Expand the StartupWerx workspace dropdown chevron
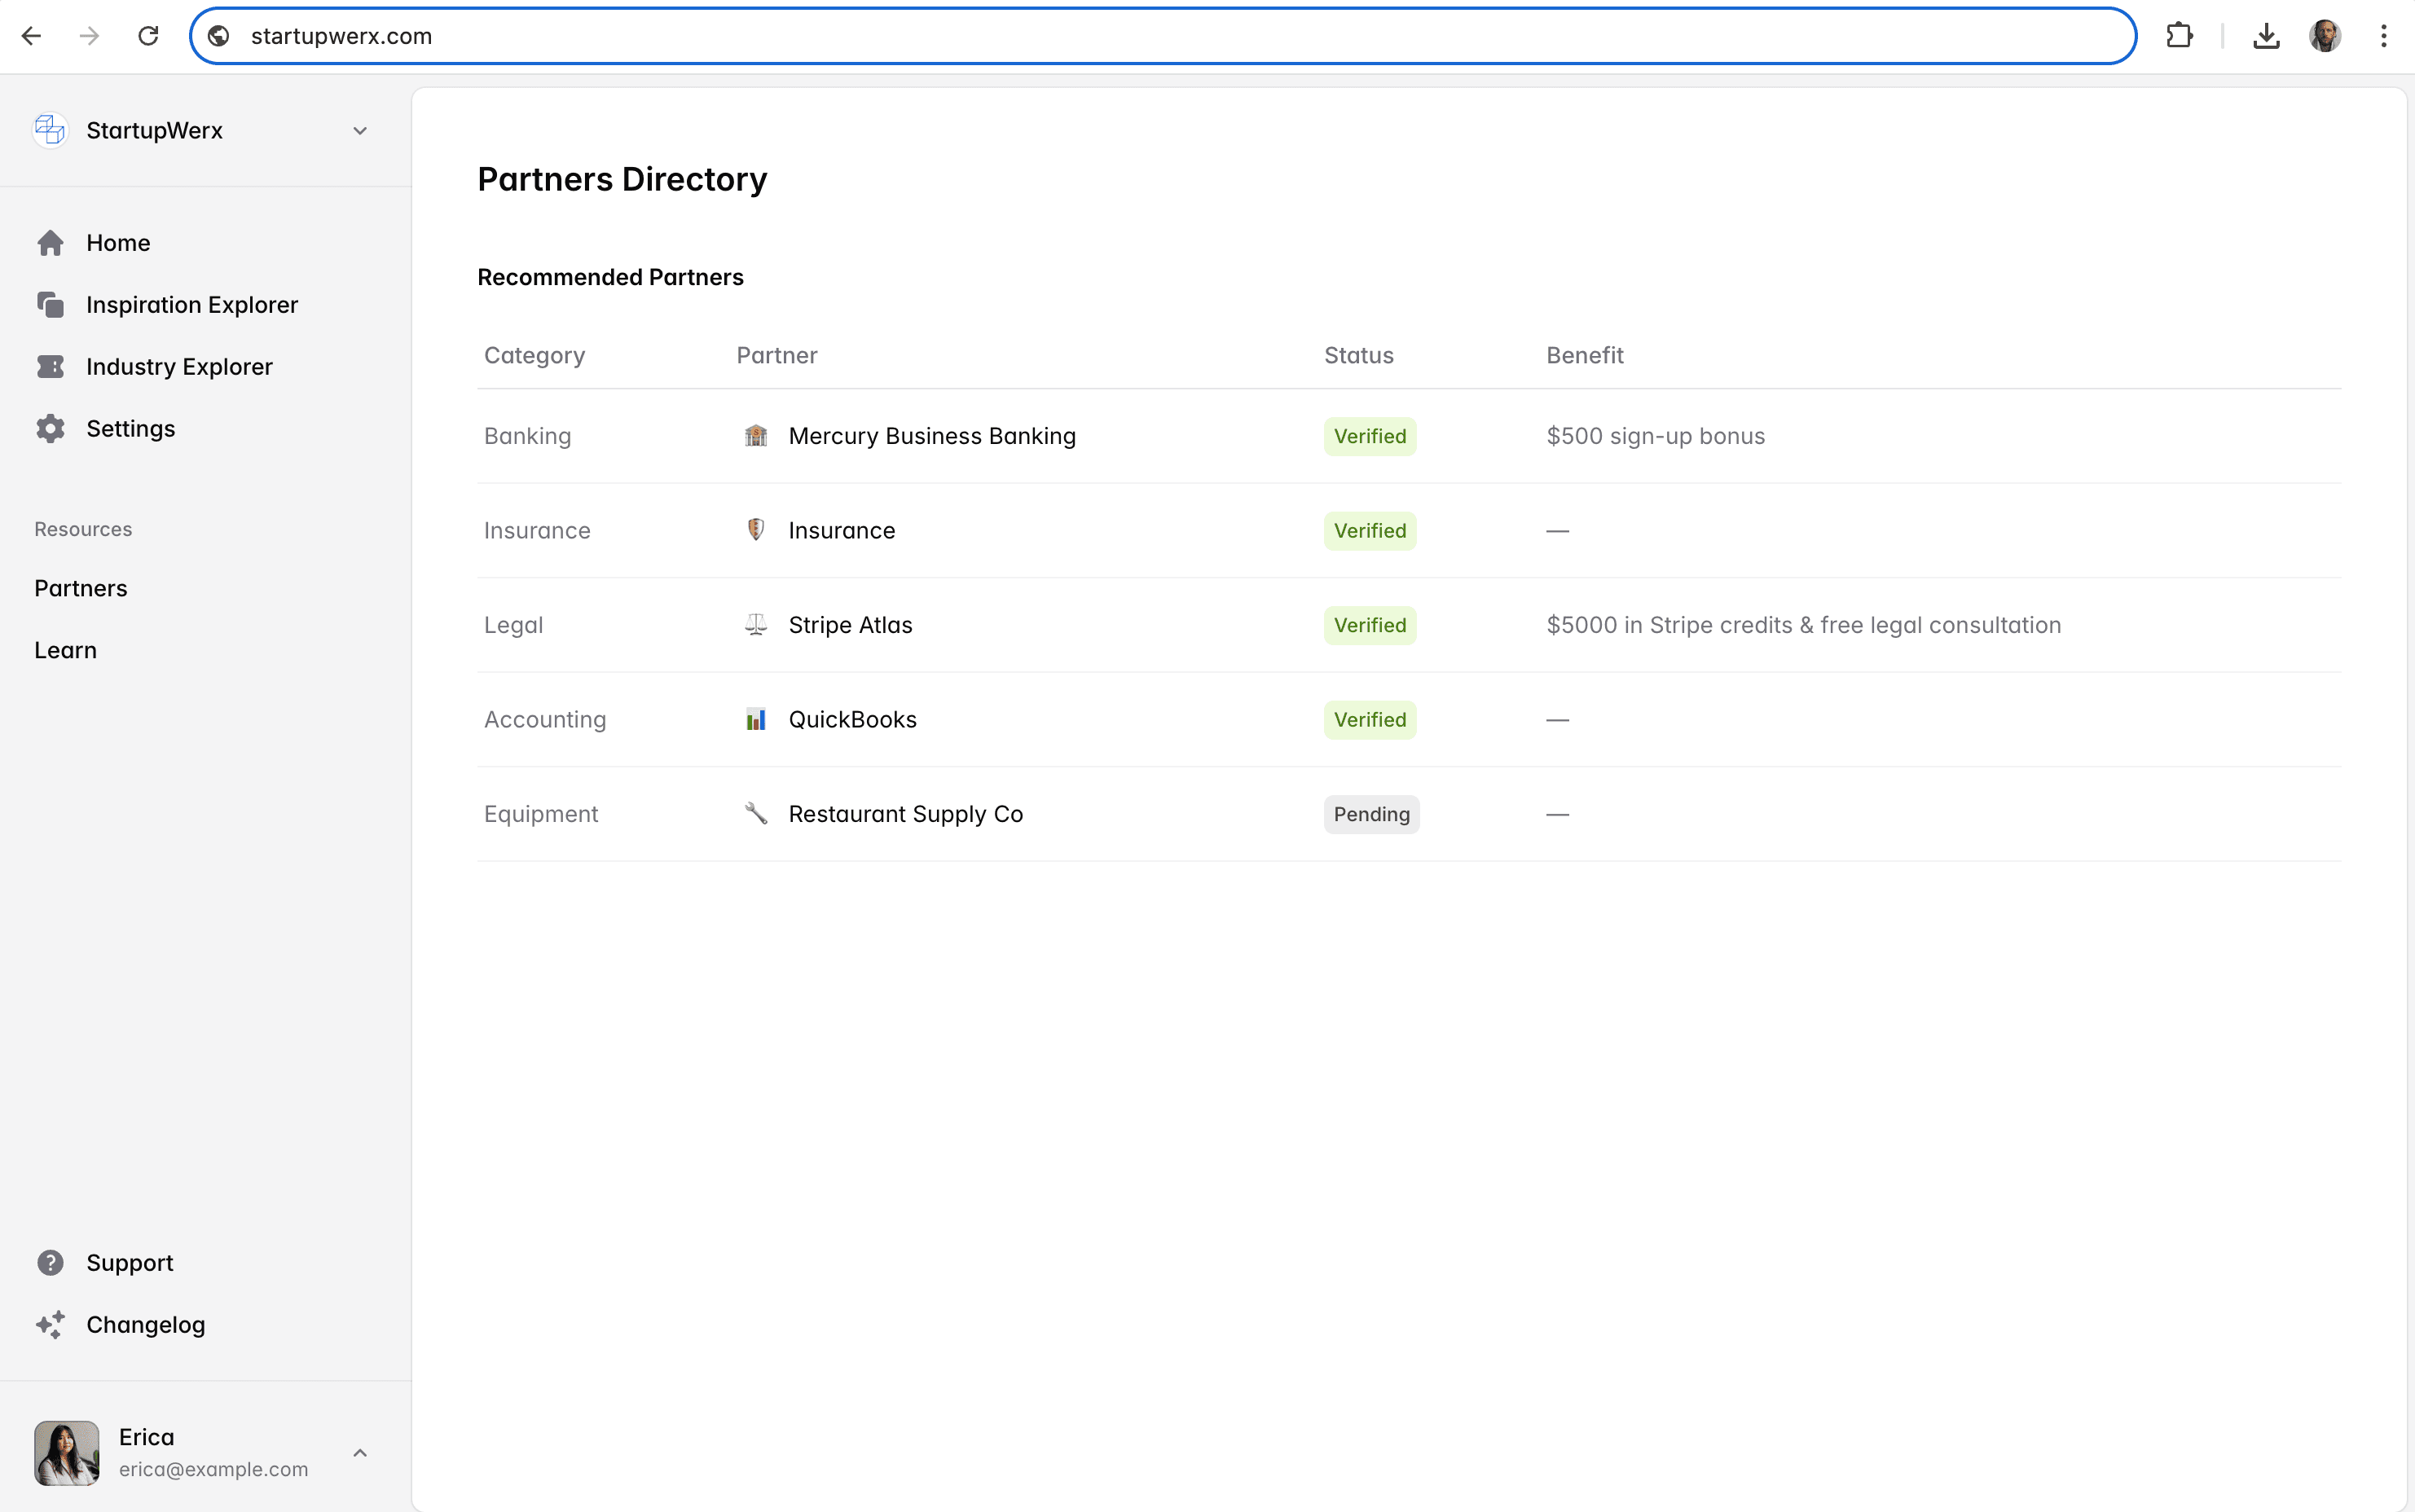This screenshot has height=1512, width=2415. [360, 131]
